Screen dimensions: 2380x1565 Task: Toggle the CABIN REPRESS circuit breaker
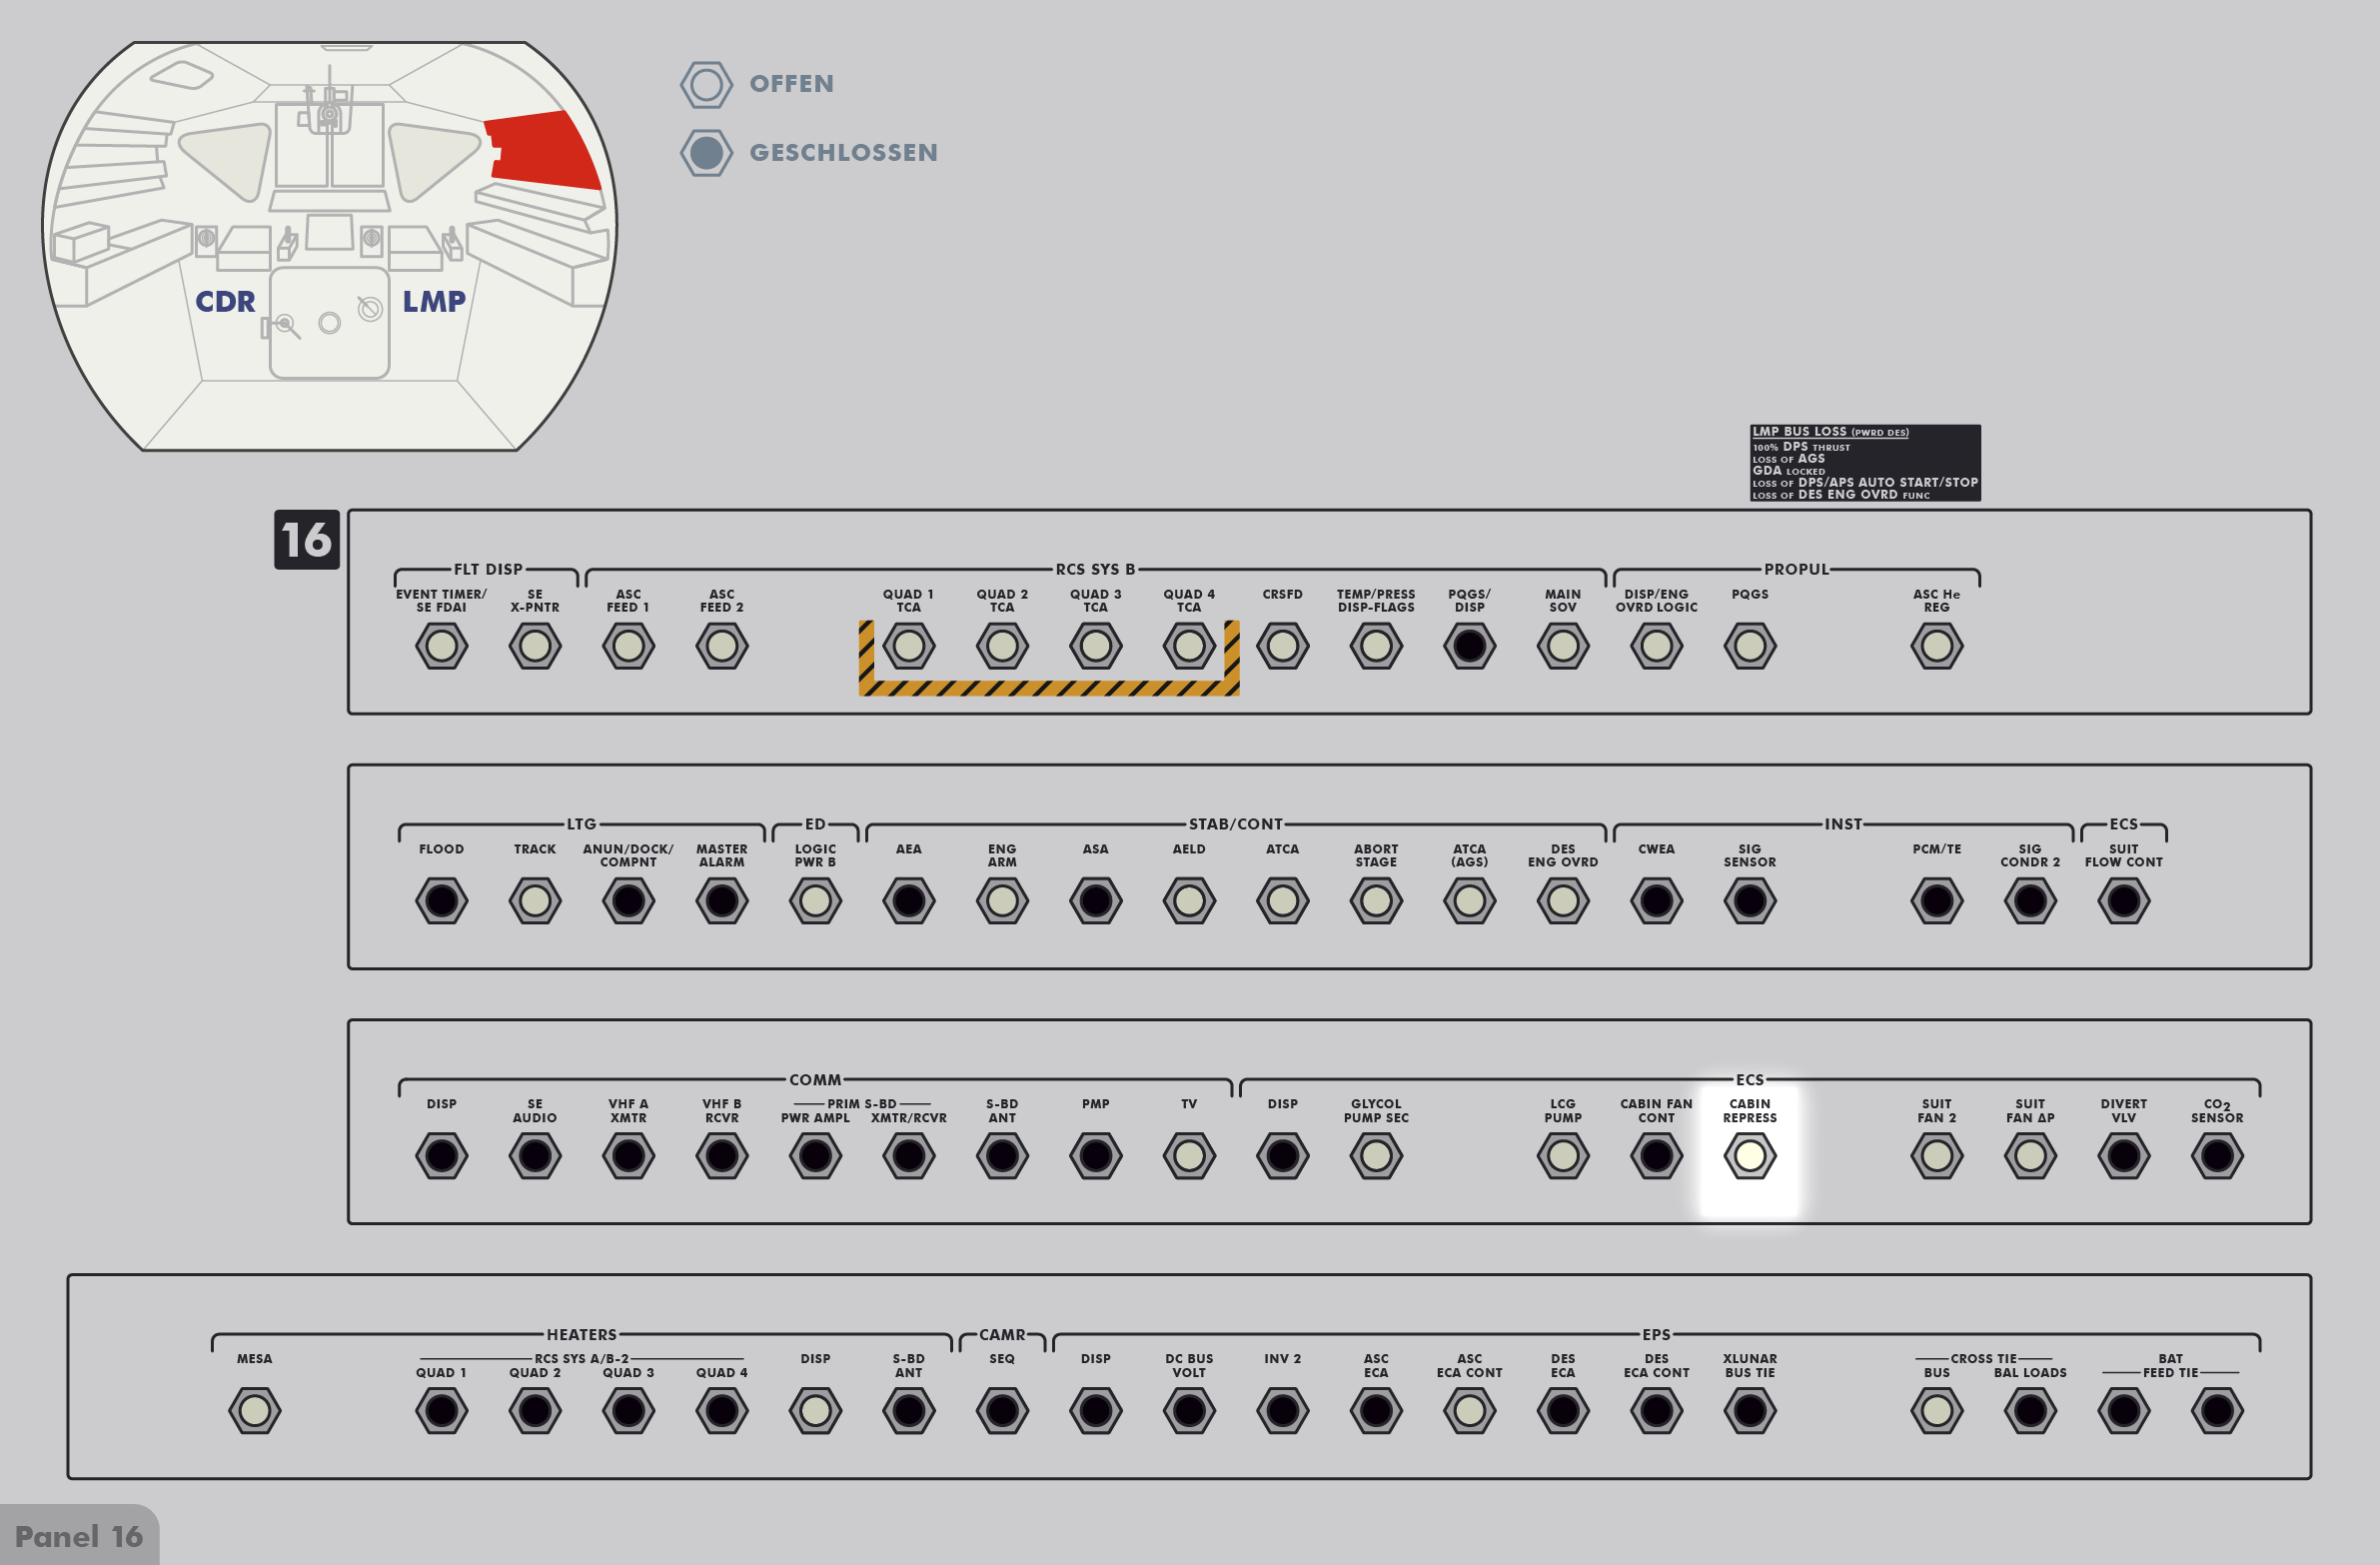[1749, 1156]
